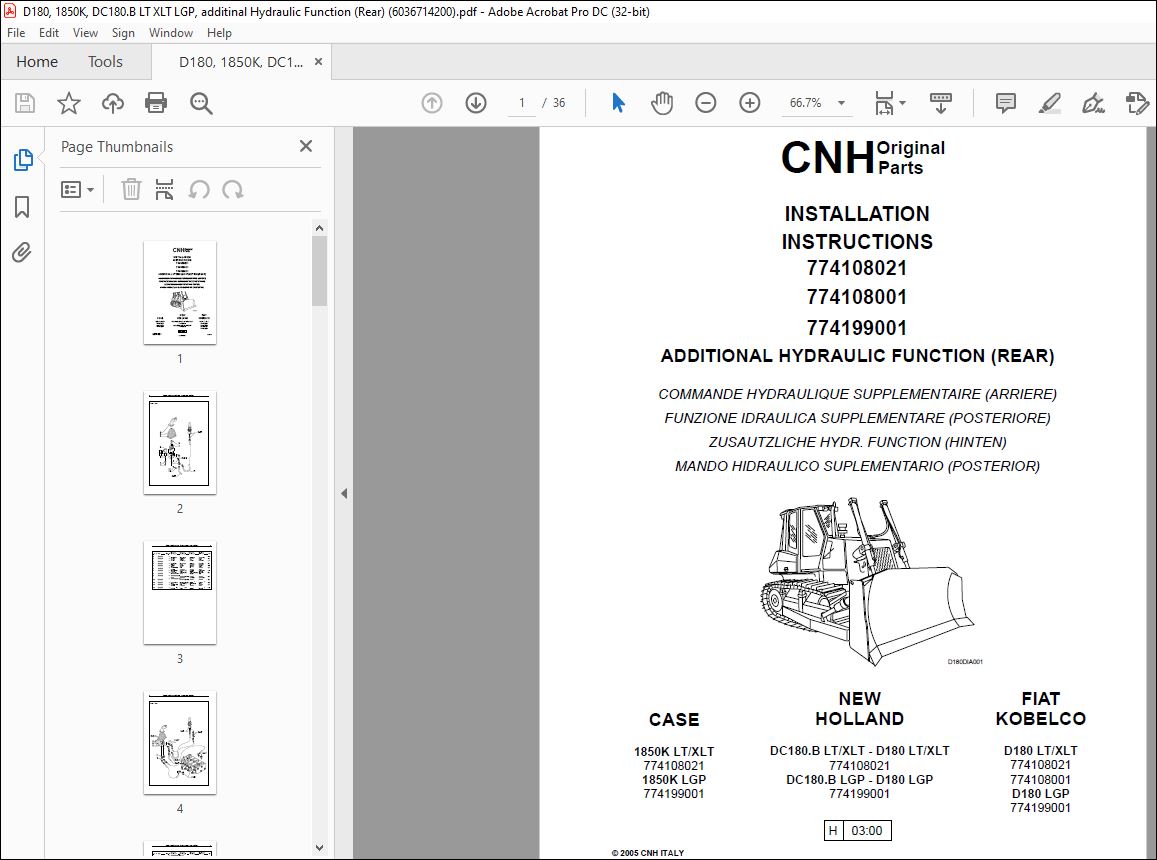Click the print pages thumbnail icon

(165, 190)
